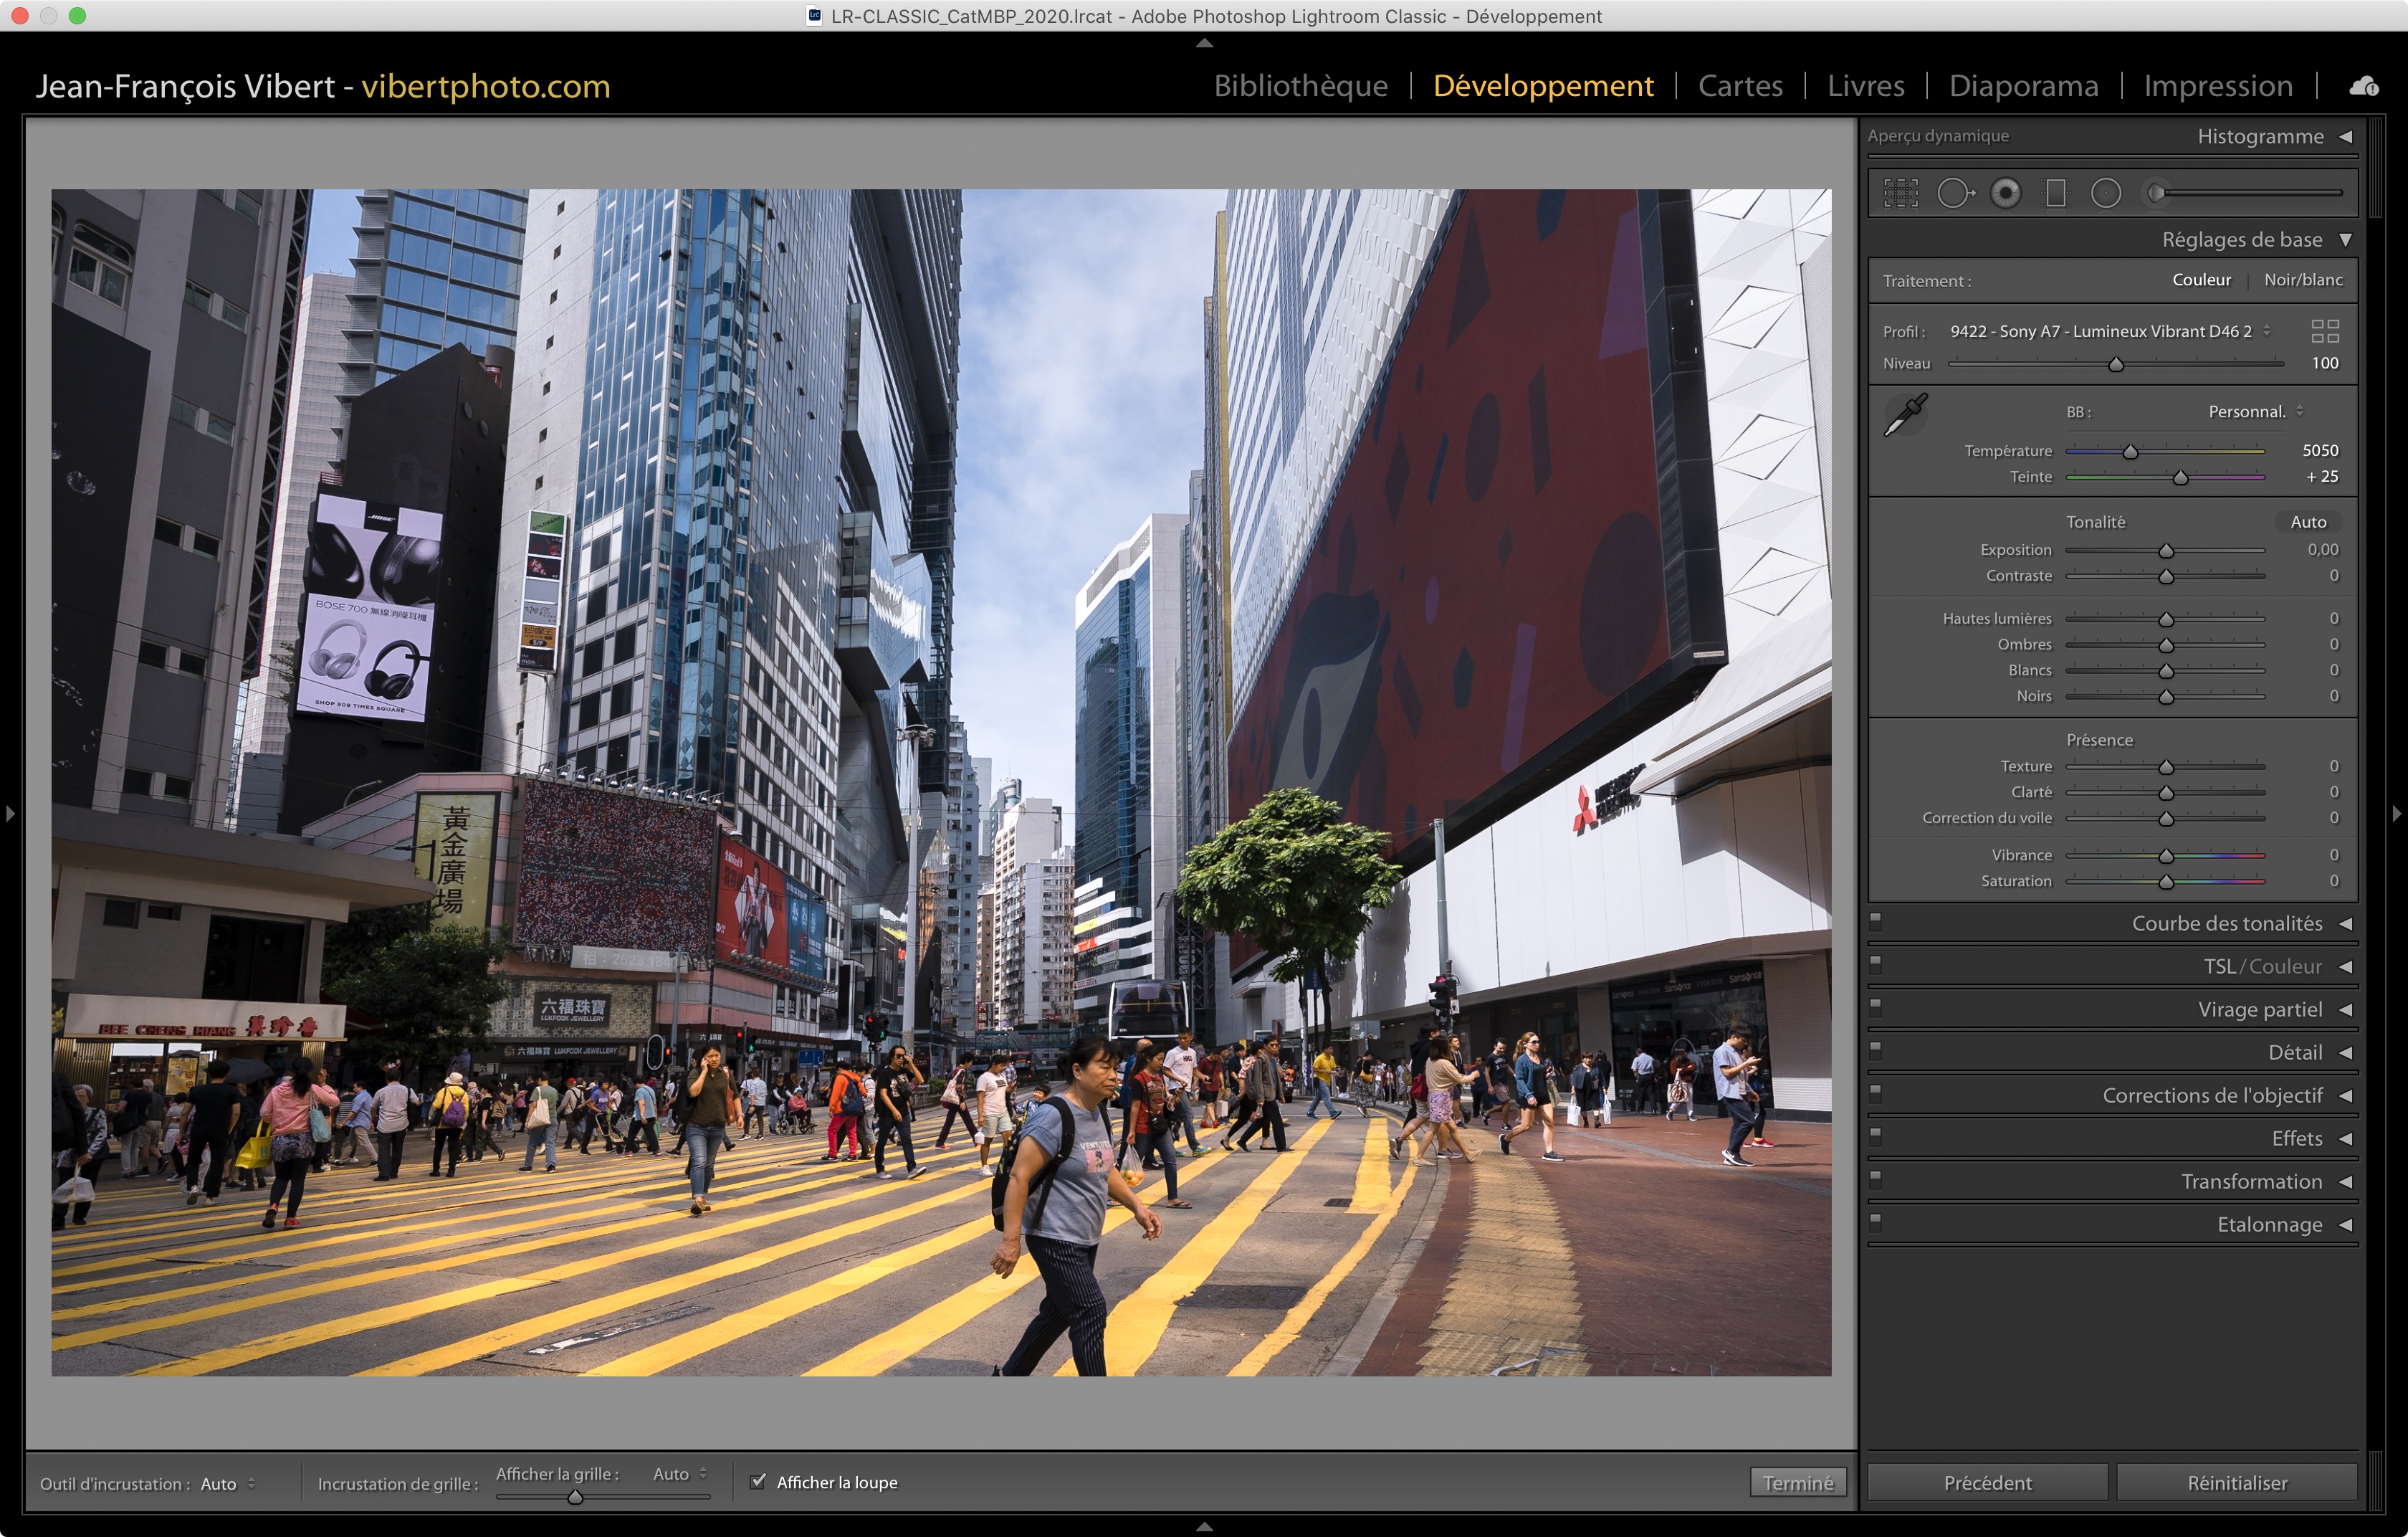Pick the radial filter tool
2408x1537 pixels.
click(2105, 193)
